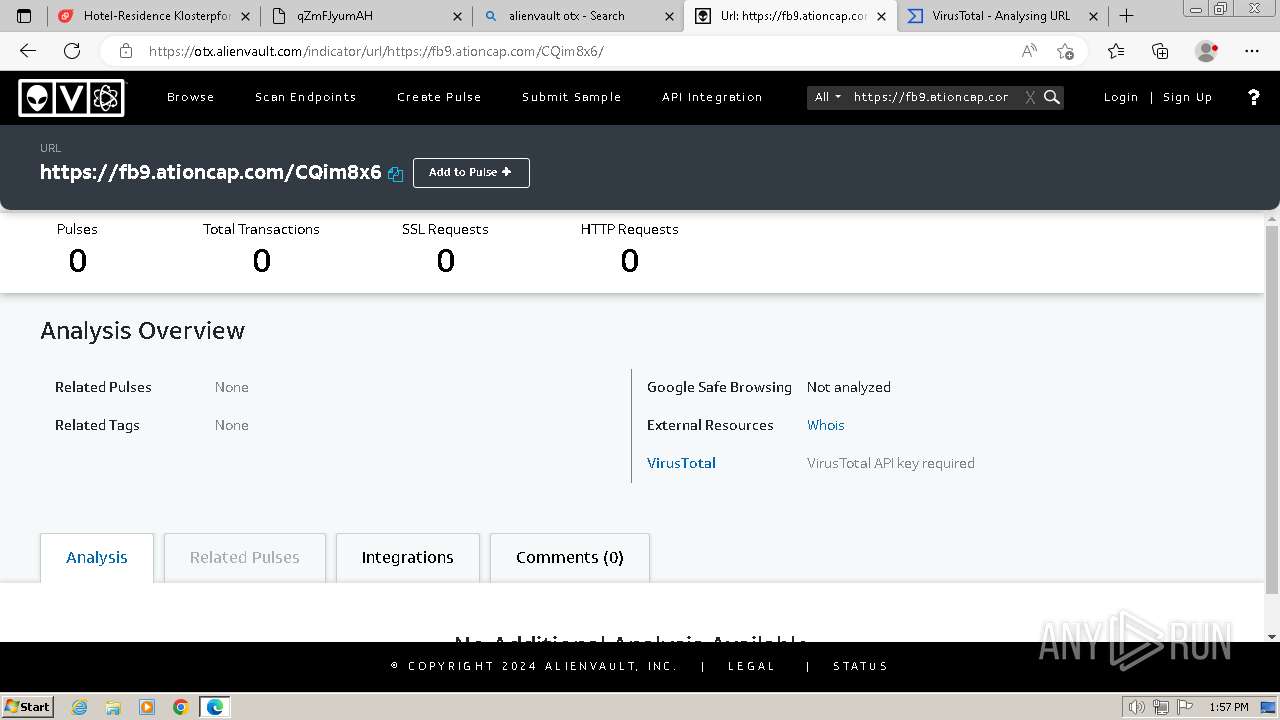The image size is (1280, 720).
Task: Open Edge settings and more menu
Action: (1252, 51)
